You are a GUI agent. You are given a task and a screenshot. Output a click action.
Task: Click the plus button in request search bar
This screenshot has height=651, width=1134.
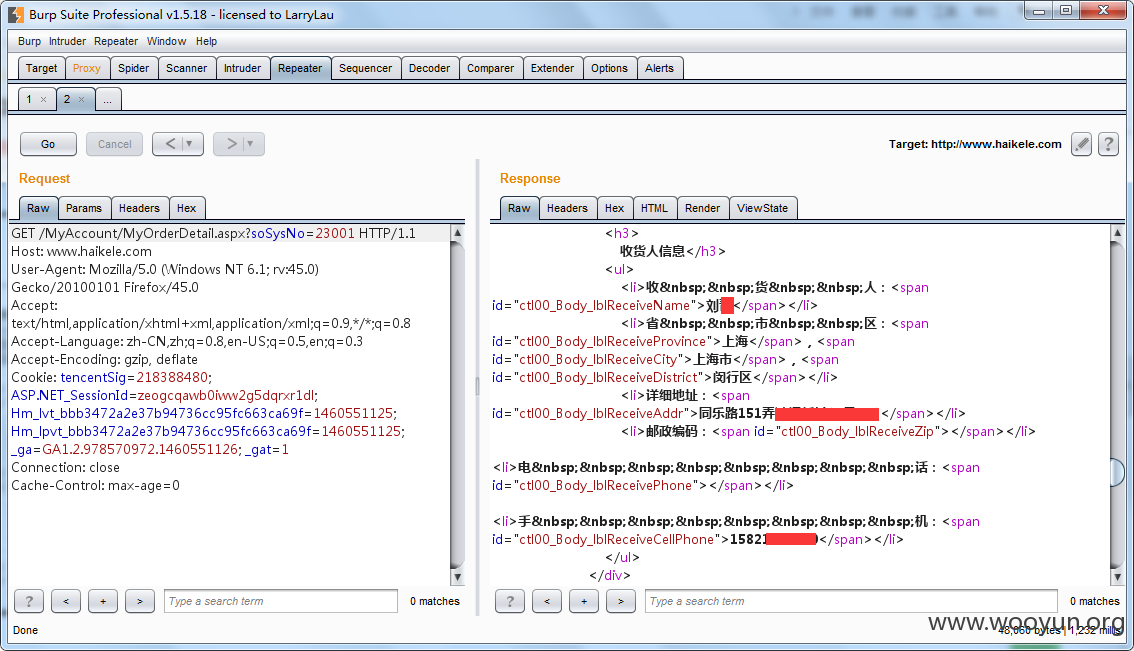point(103,601)
